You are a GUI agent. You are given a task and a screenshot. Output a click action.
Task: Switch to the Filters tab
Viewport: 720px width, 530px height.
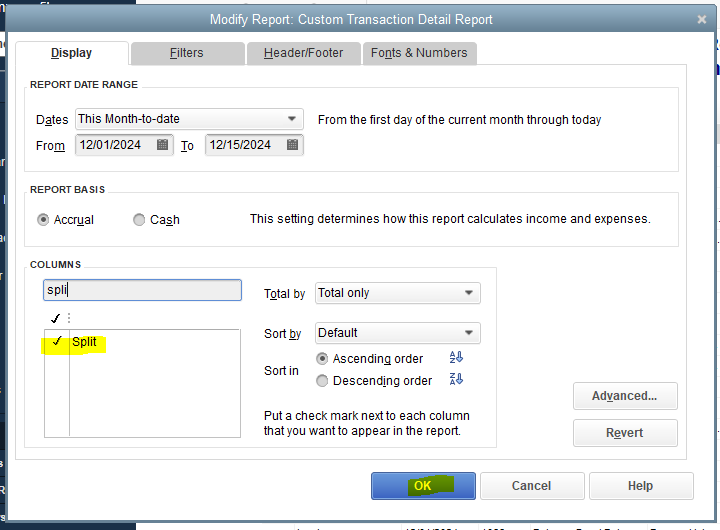click(187, 53)
